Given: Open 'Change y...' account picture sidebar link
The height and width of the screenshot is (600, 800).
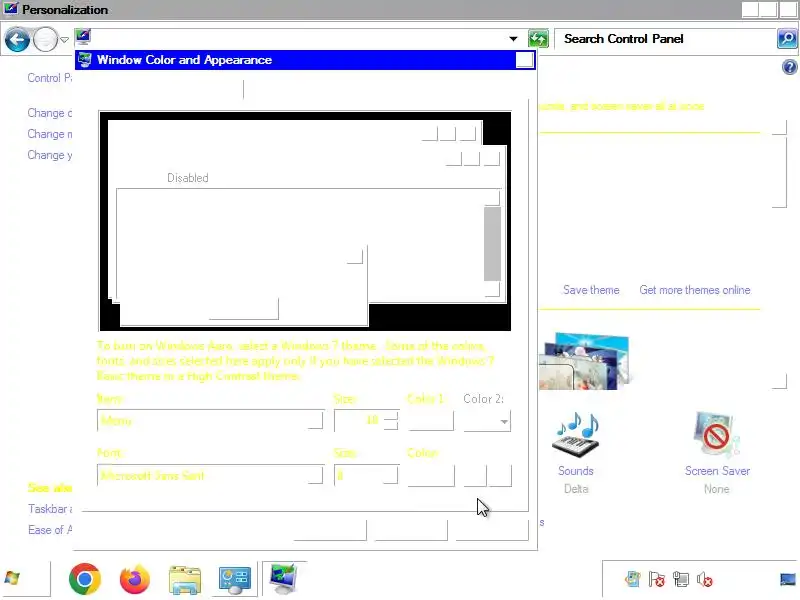Looking at the screenshot, I should (49, 155).
